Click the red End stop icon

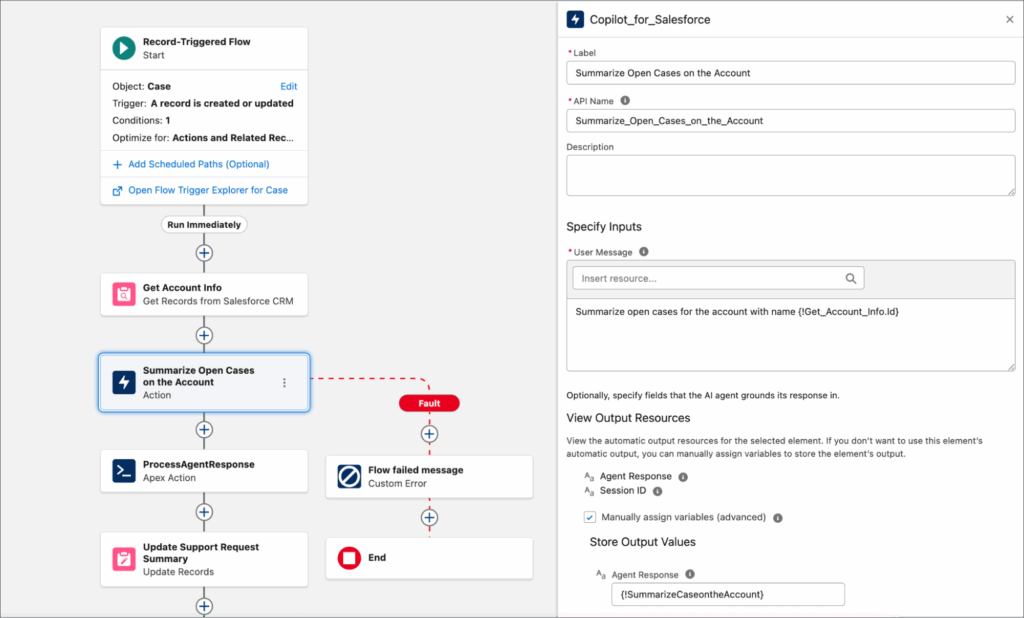pyautogui.click(x=349, y=557)
